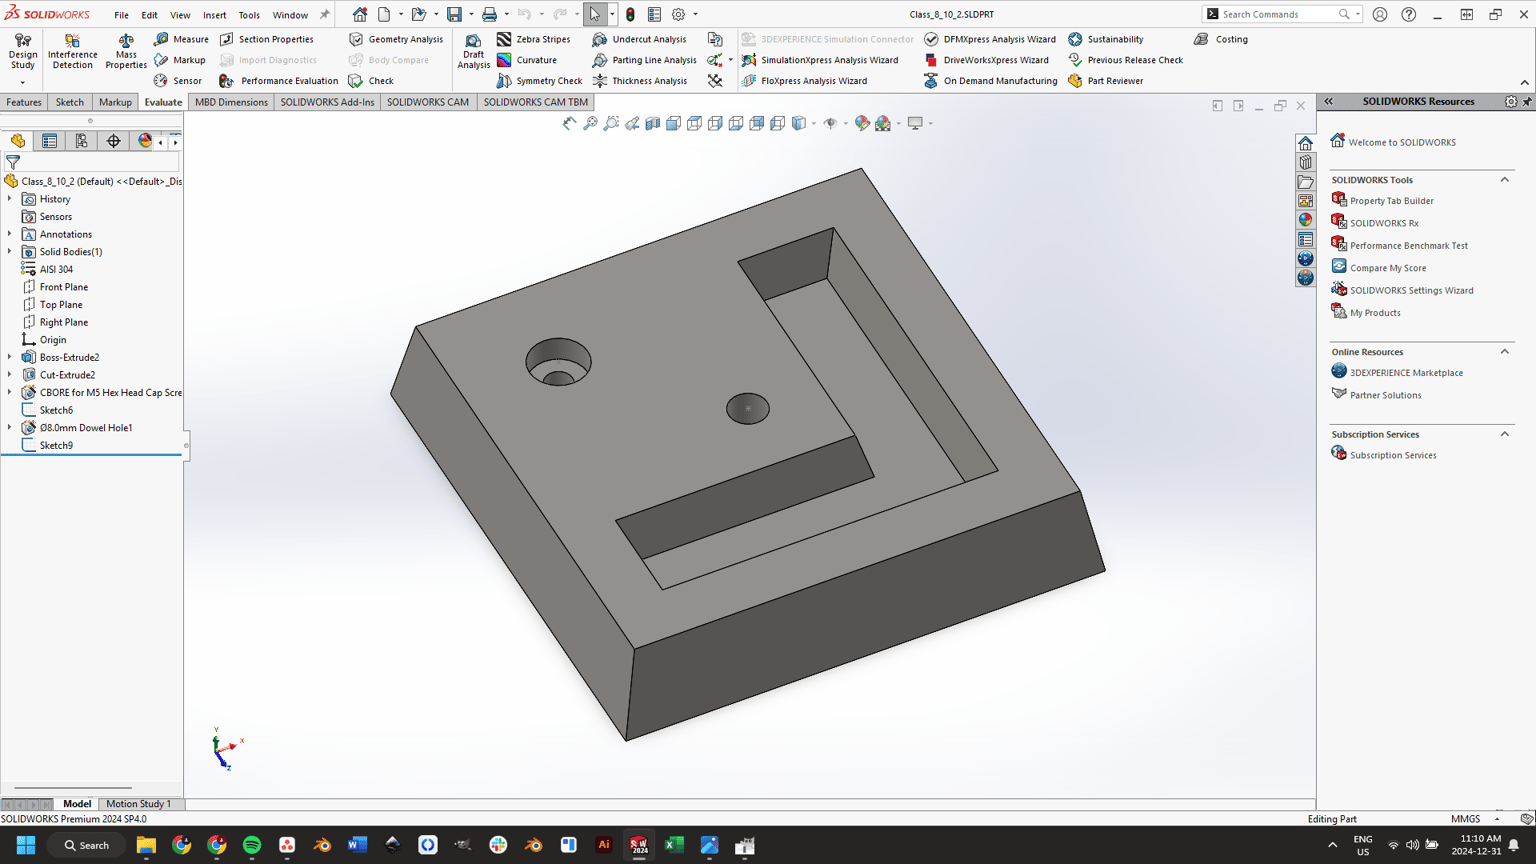Select the Measure tool
This screenshot has width=1536, height=864.
pyautogui.click(x=181, y=39)
